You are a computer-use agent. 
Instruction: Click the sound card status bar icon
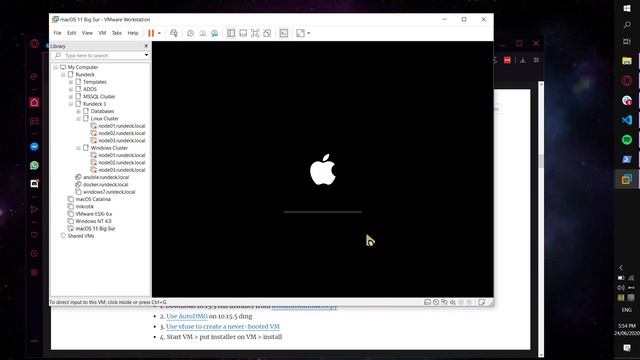[453, 302]
